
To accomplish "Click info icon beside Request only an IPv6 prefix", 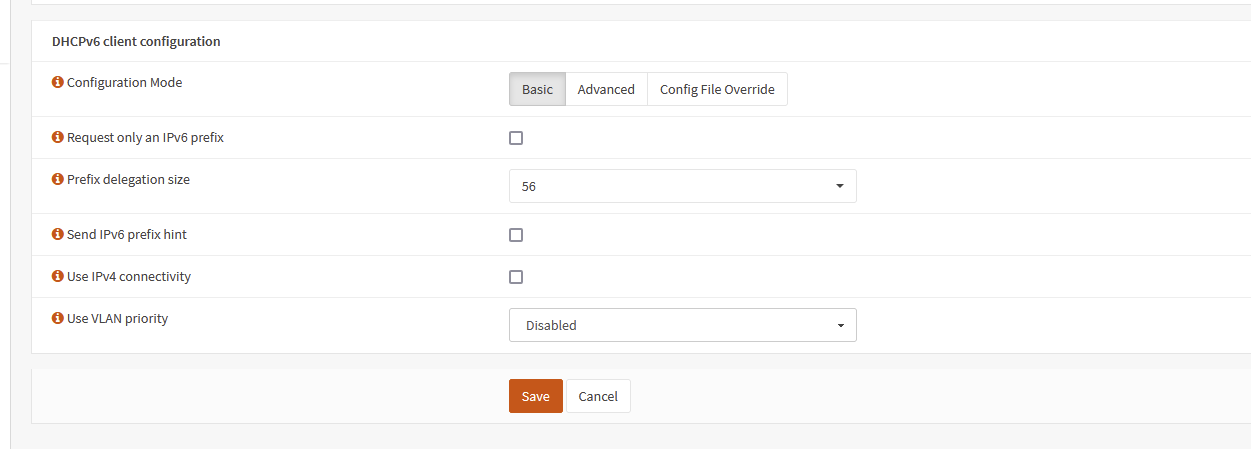I will coord(57,138).
